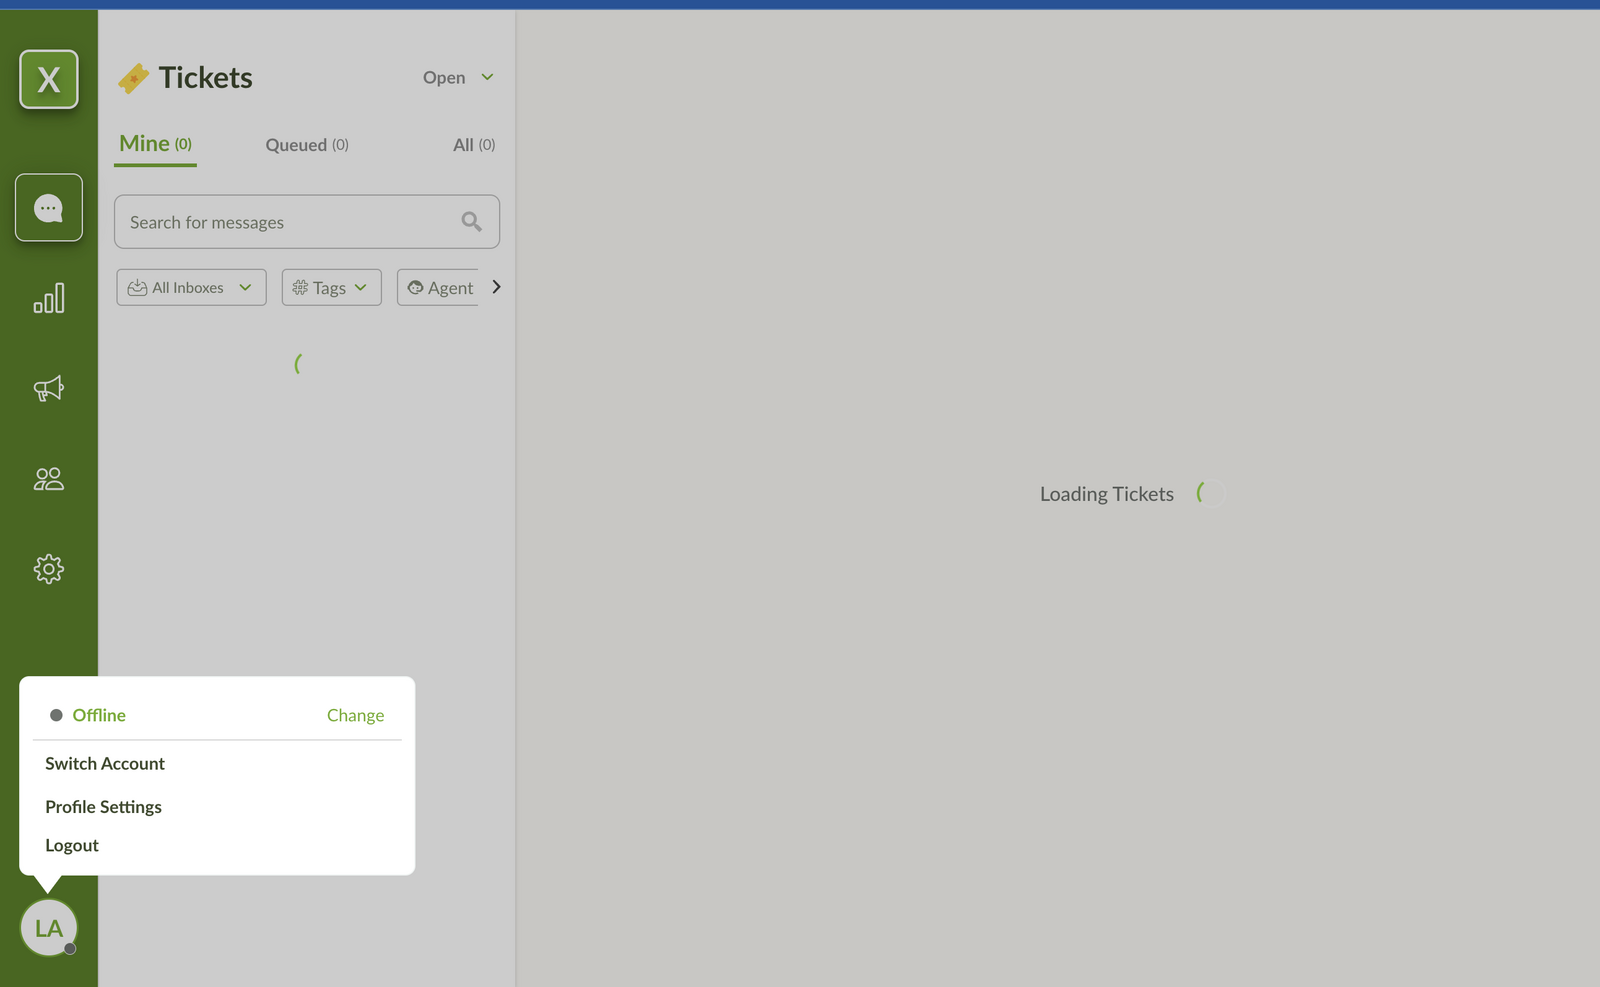1600x987 pixels.
Task: Open the settings section
Action: point(48,568)
